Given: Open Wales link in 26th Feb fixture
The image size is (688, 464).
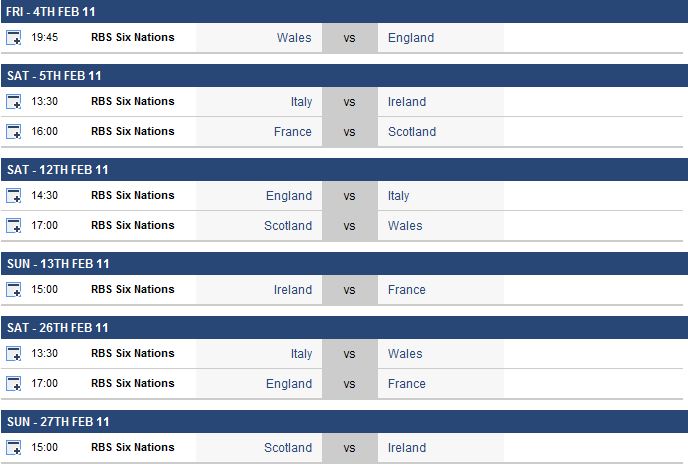Looking at the screenshot, I should coord(405,354).
